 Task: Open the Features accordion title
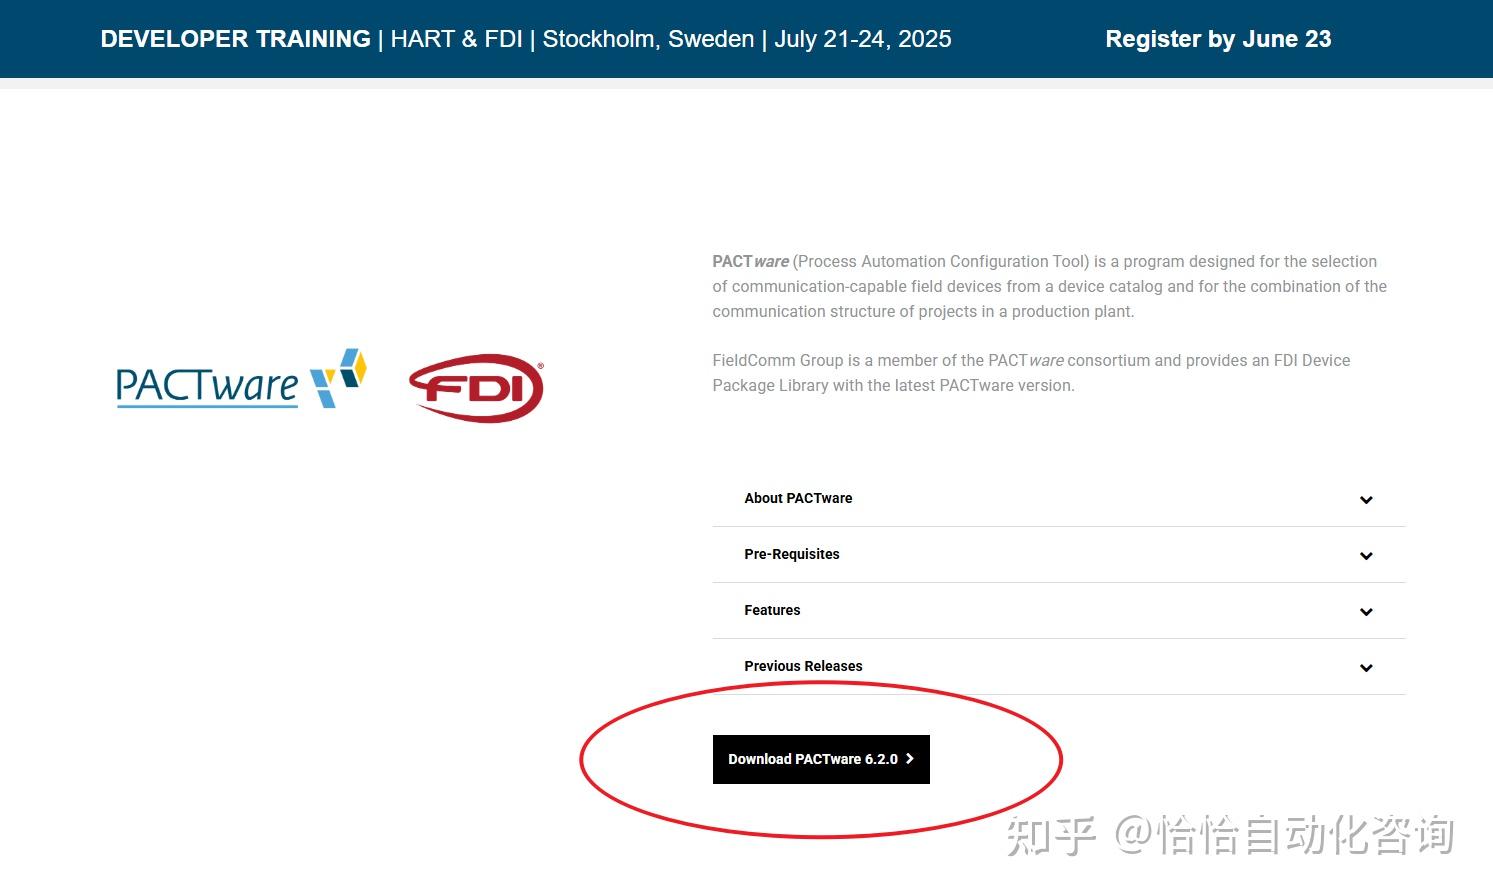(x=772, y=610)
